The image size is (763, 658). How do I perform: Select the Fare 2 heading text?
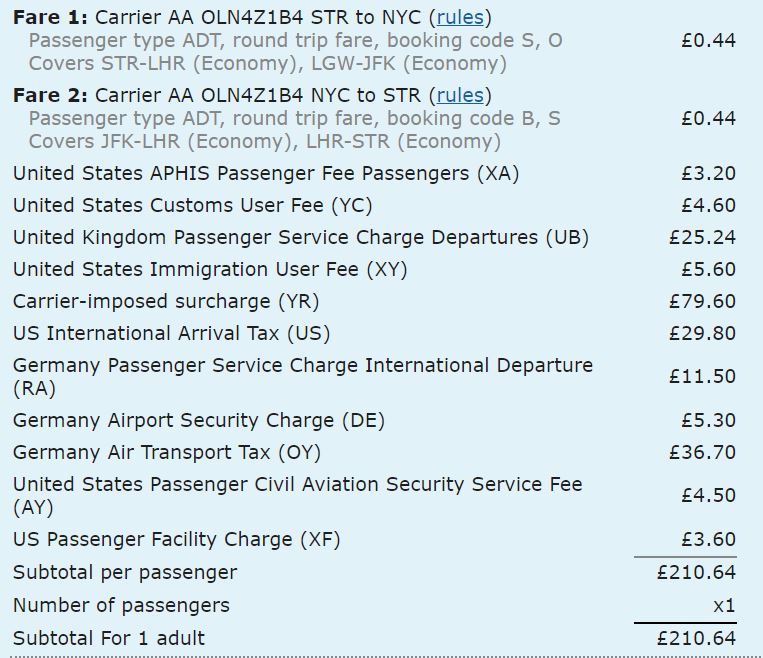[x=252, y=96]
